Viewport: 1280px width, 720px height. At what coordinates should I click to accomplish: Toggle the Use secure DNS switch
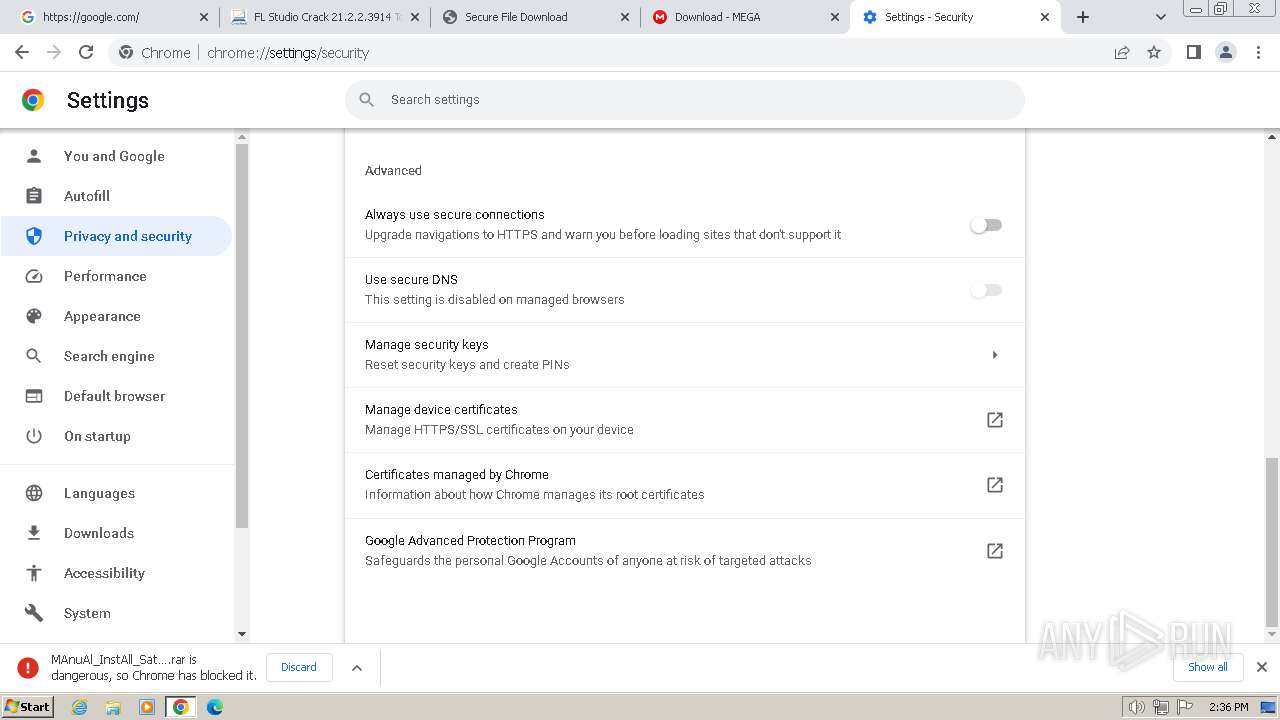(986, 290)
